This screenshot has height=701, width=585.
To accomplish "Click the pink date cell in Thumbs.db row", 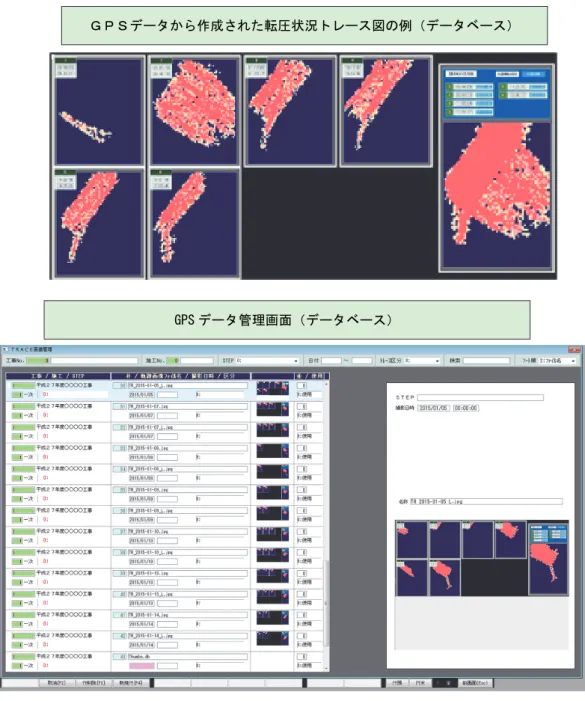I will [x=142, y=666].
